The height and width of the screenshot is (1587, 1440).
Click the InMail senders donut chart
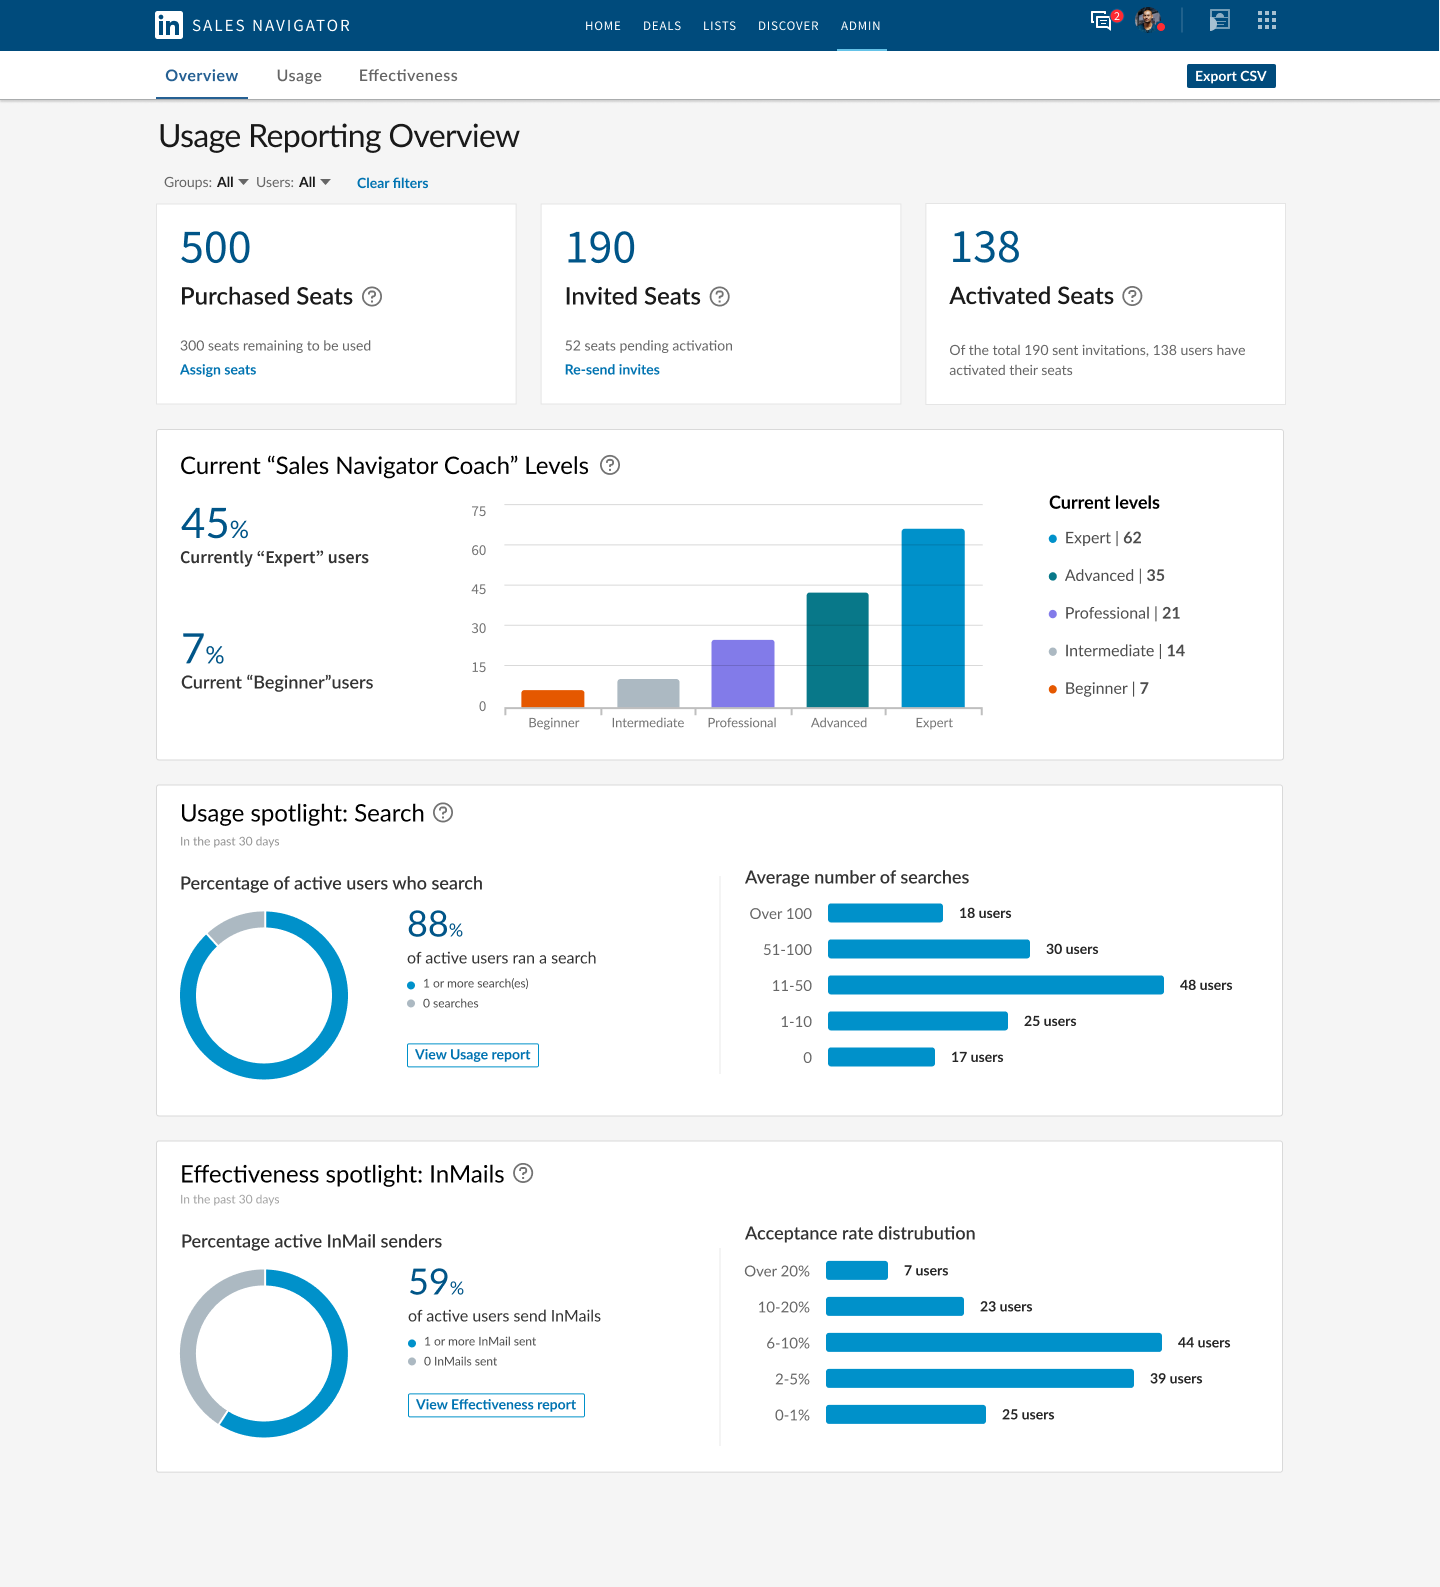point(264,1353)
